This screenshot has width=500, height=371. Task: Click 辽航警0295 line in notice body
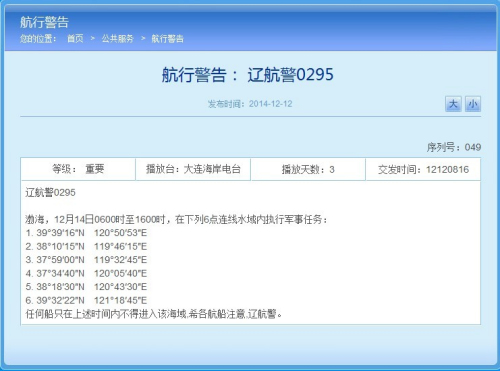click(50, 192)
